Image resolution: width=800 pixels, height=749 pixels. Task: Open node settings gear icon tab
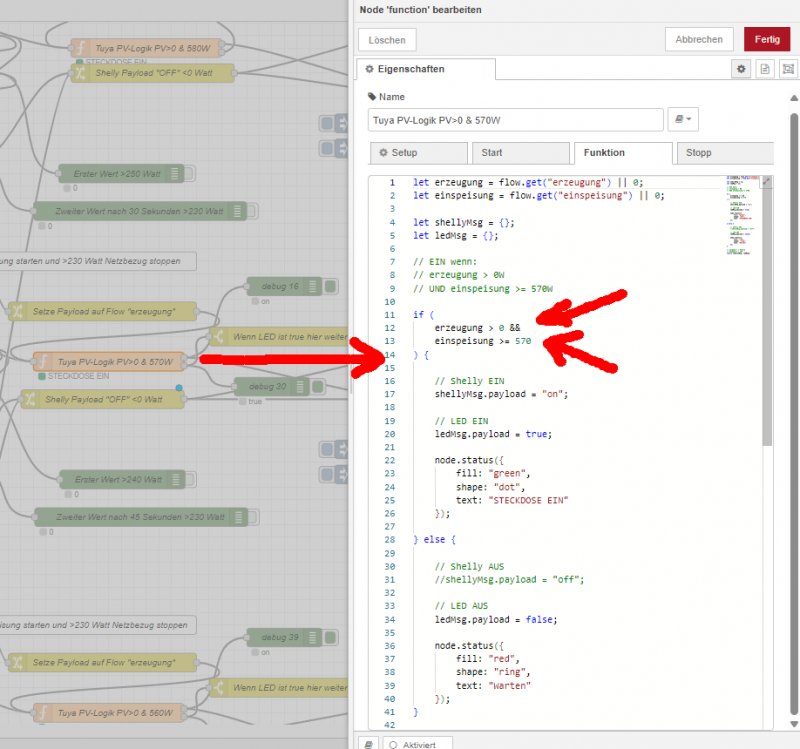(741, 69)
